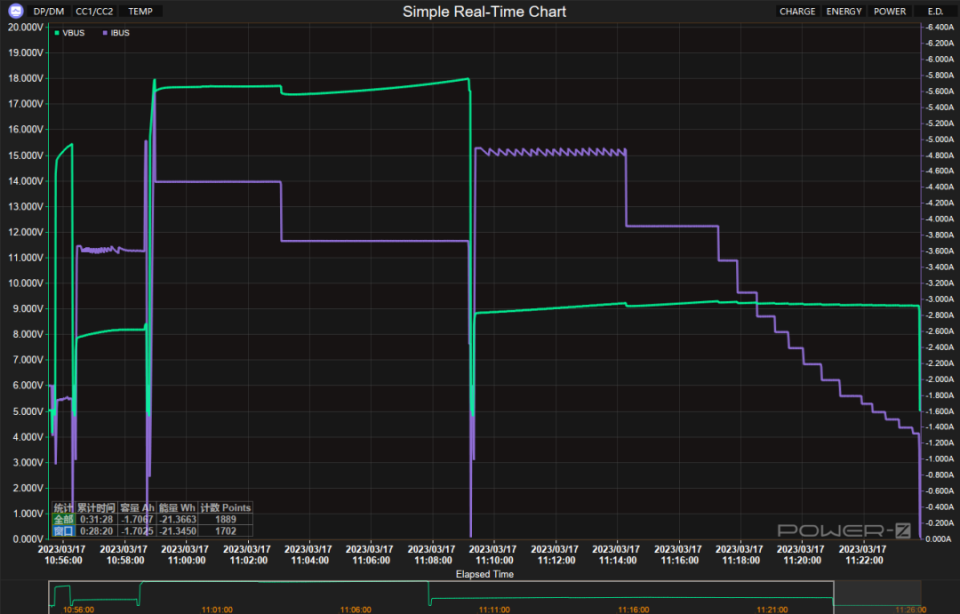Screen dimensions: 960x614
Task: Click the 0:31:28 elapsed time cell
Action: (96, 519)
